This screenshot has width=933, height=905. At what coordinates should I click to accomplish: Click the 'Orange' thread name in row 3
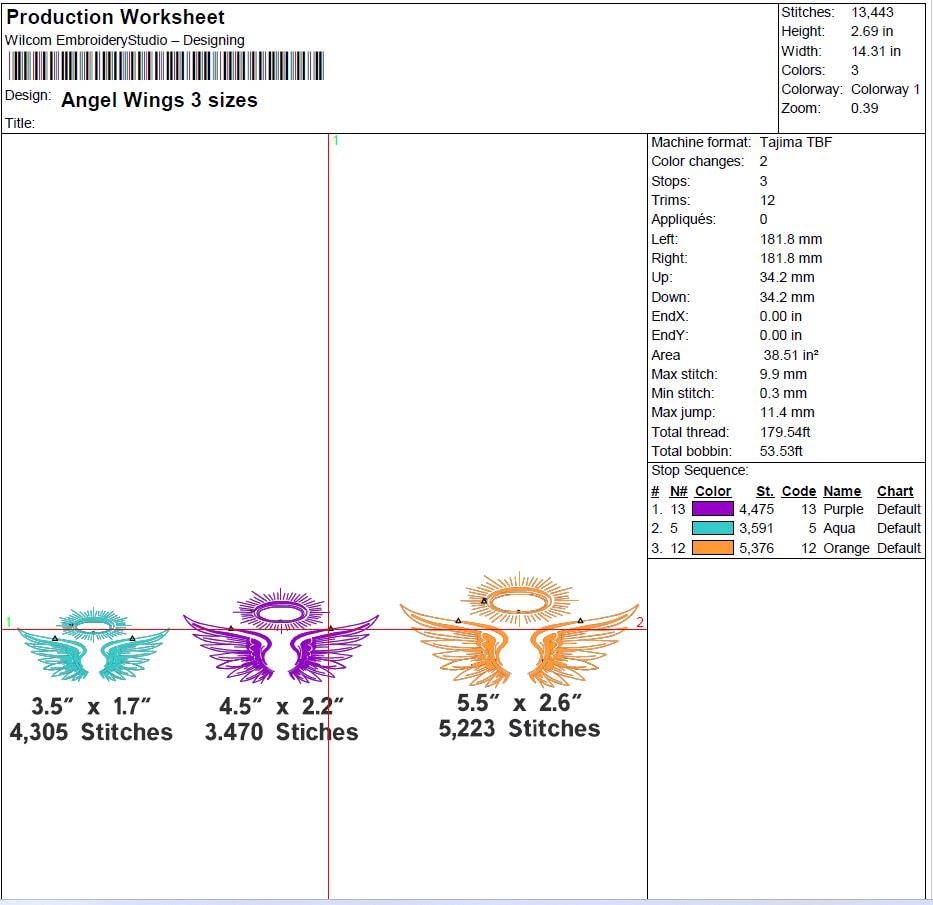[846, 548]
